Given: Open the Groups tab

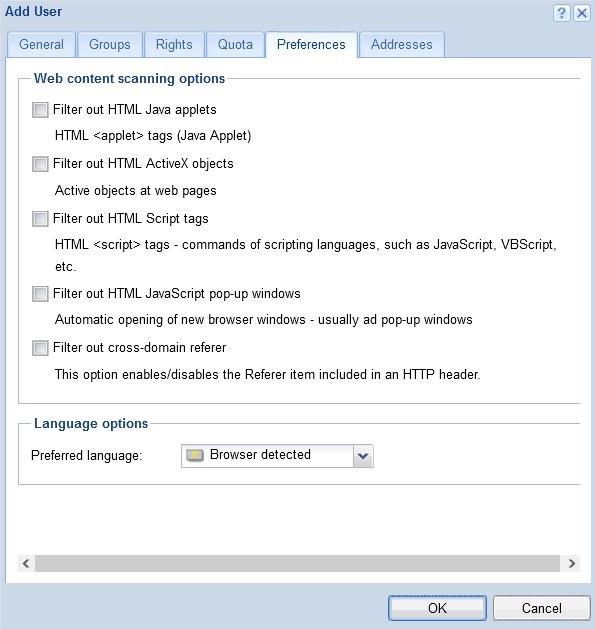Looking at the screenshot, I should click(x=110, y=45).
